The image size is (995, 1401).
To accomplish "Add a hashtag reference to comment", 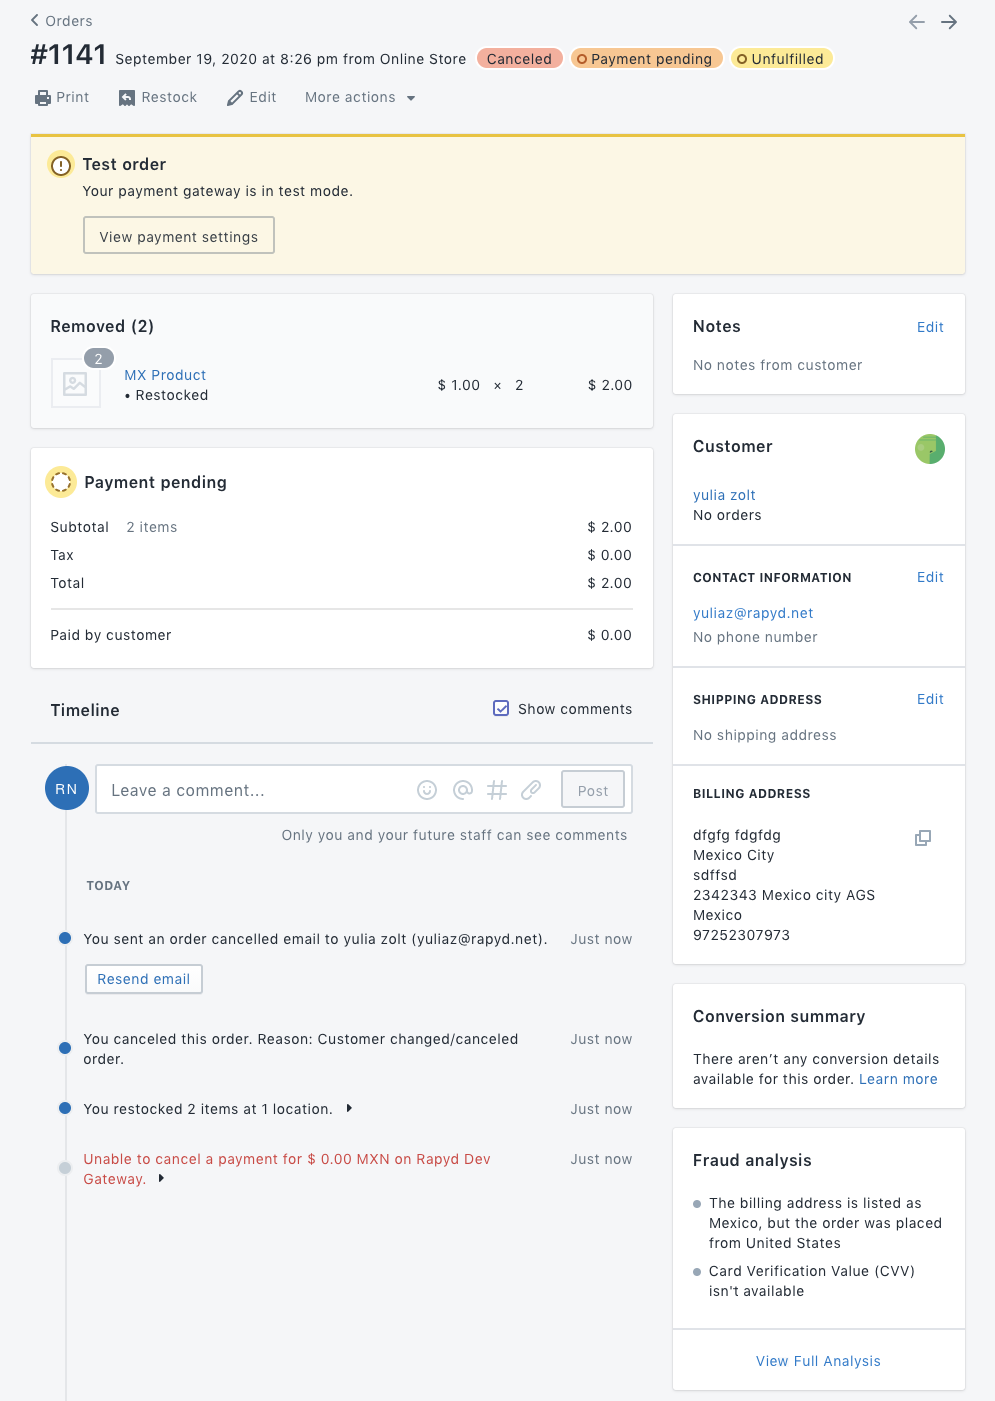I will coord(497,790).
